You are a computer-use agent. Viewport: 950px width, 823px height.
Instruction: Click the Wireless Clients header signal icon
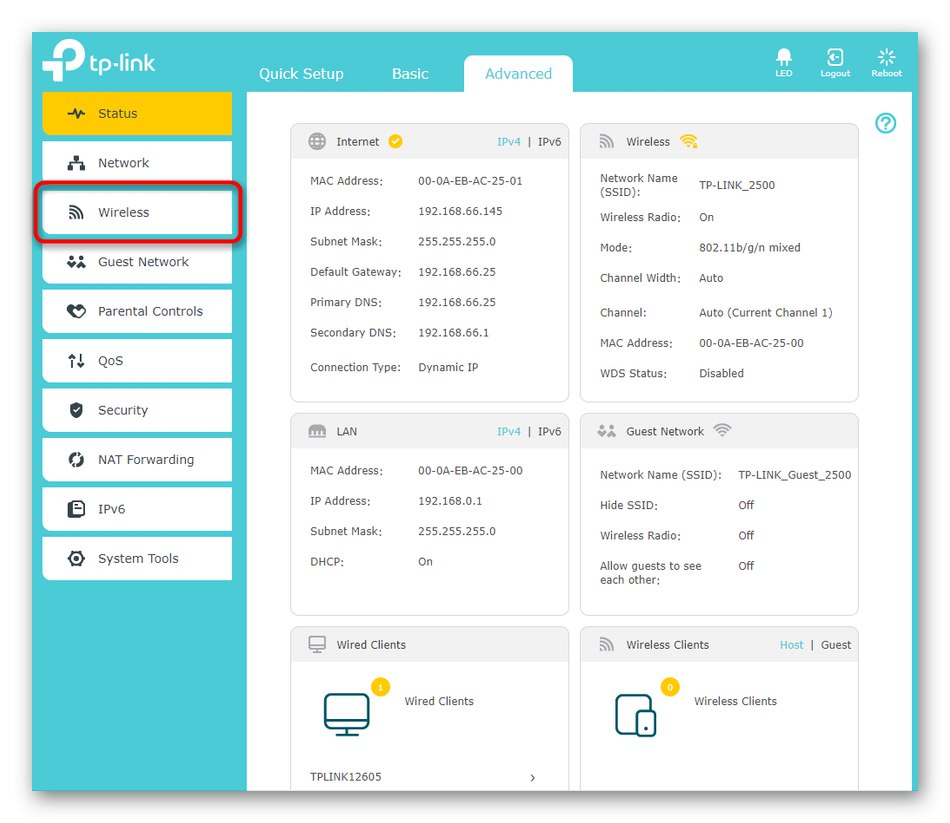pos(606,644)
